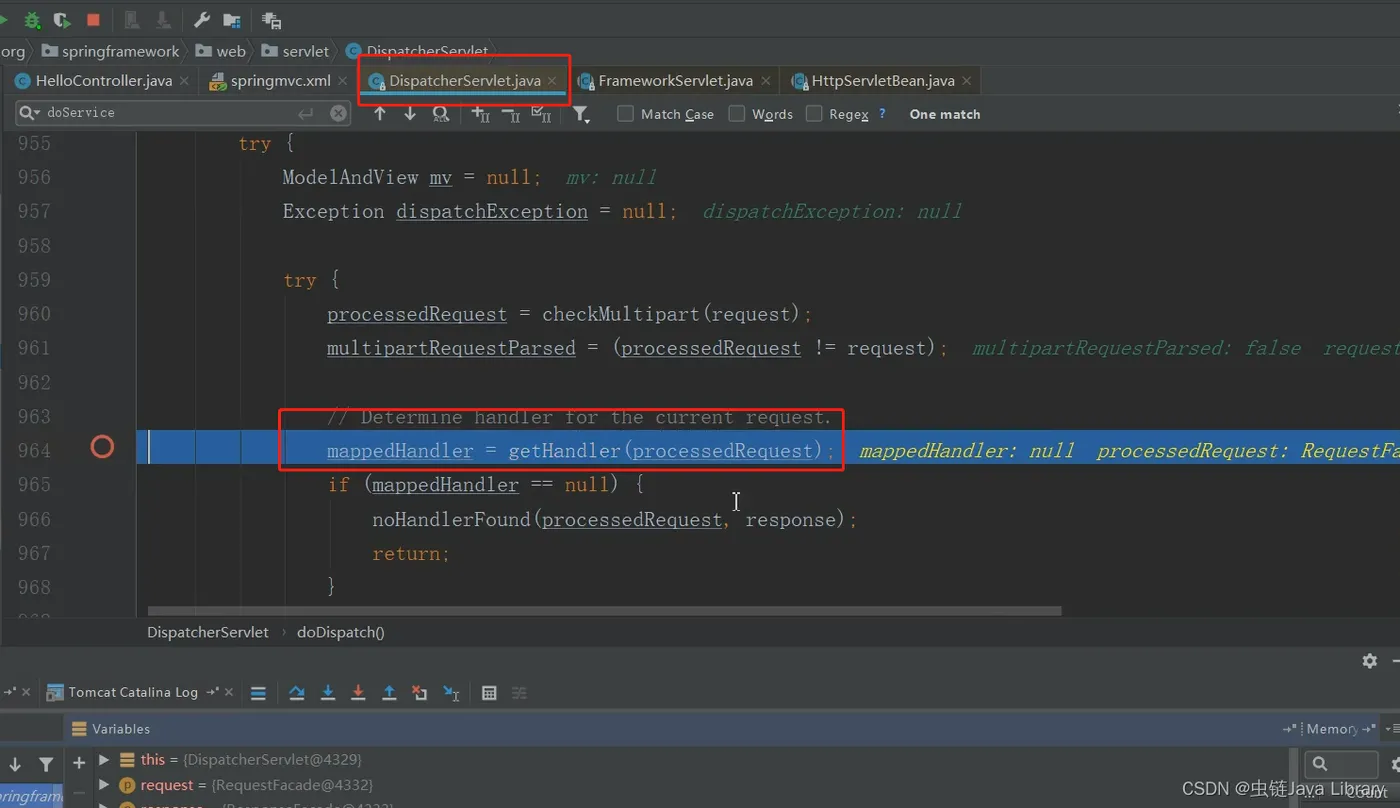Unselect occurrence via the minus cursor icon
Viewport: 1400px width, 808px height.
tap(511, 114)
